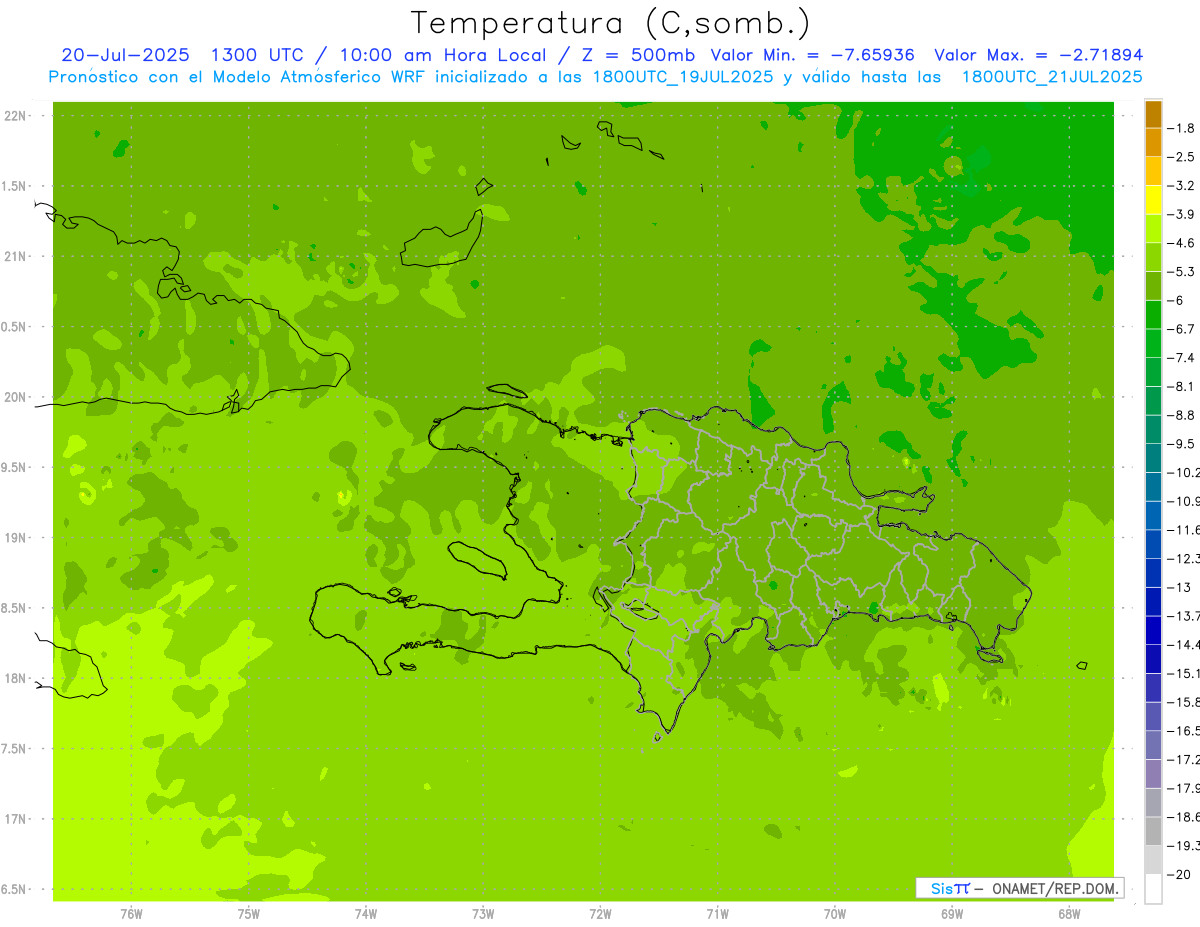Click the yellow swatch between -3.2 and -3.9
The height and width of the screenshot is (927, 1200).
(x=1153, y=200)
